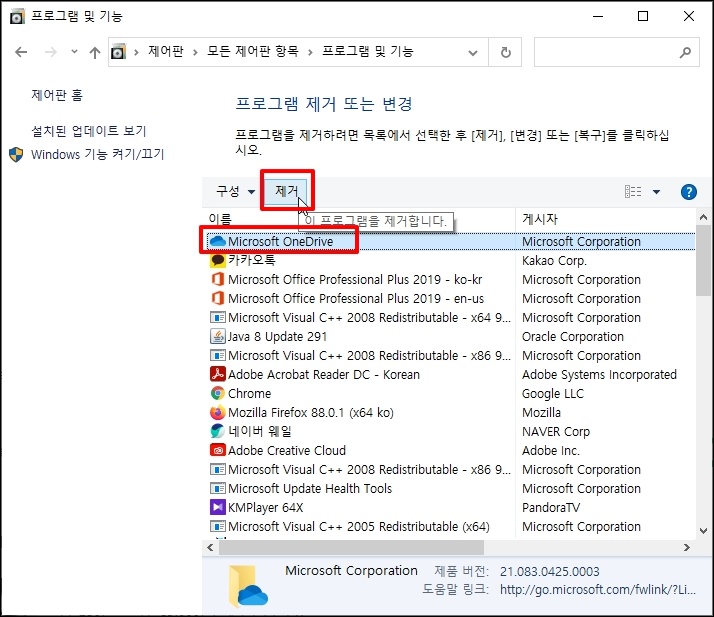714x617 pixels.
Task: Select Adobe Acrobat Reader DC icon
Action: (x=218, y=374)
